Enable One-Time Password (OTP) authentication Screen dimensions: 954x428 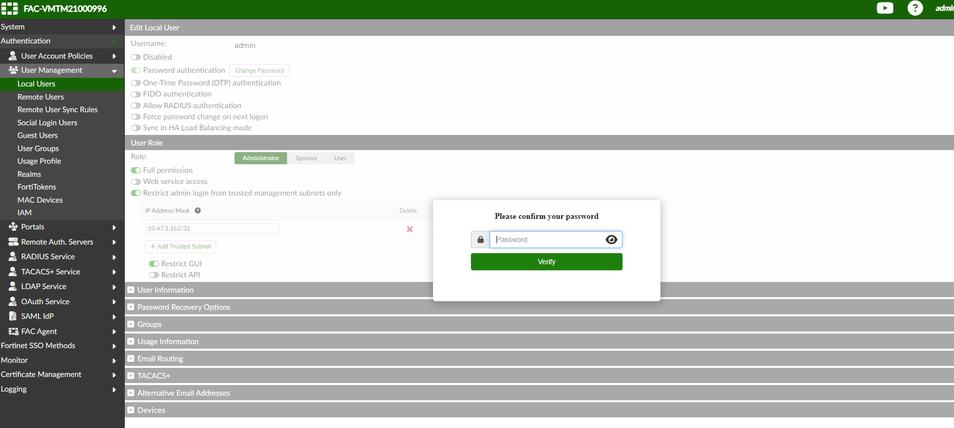point(136,83)
